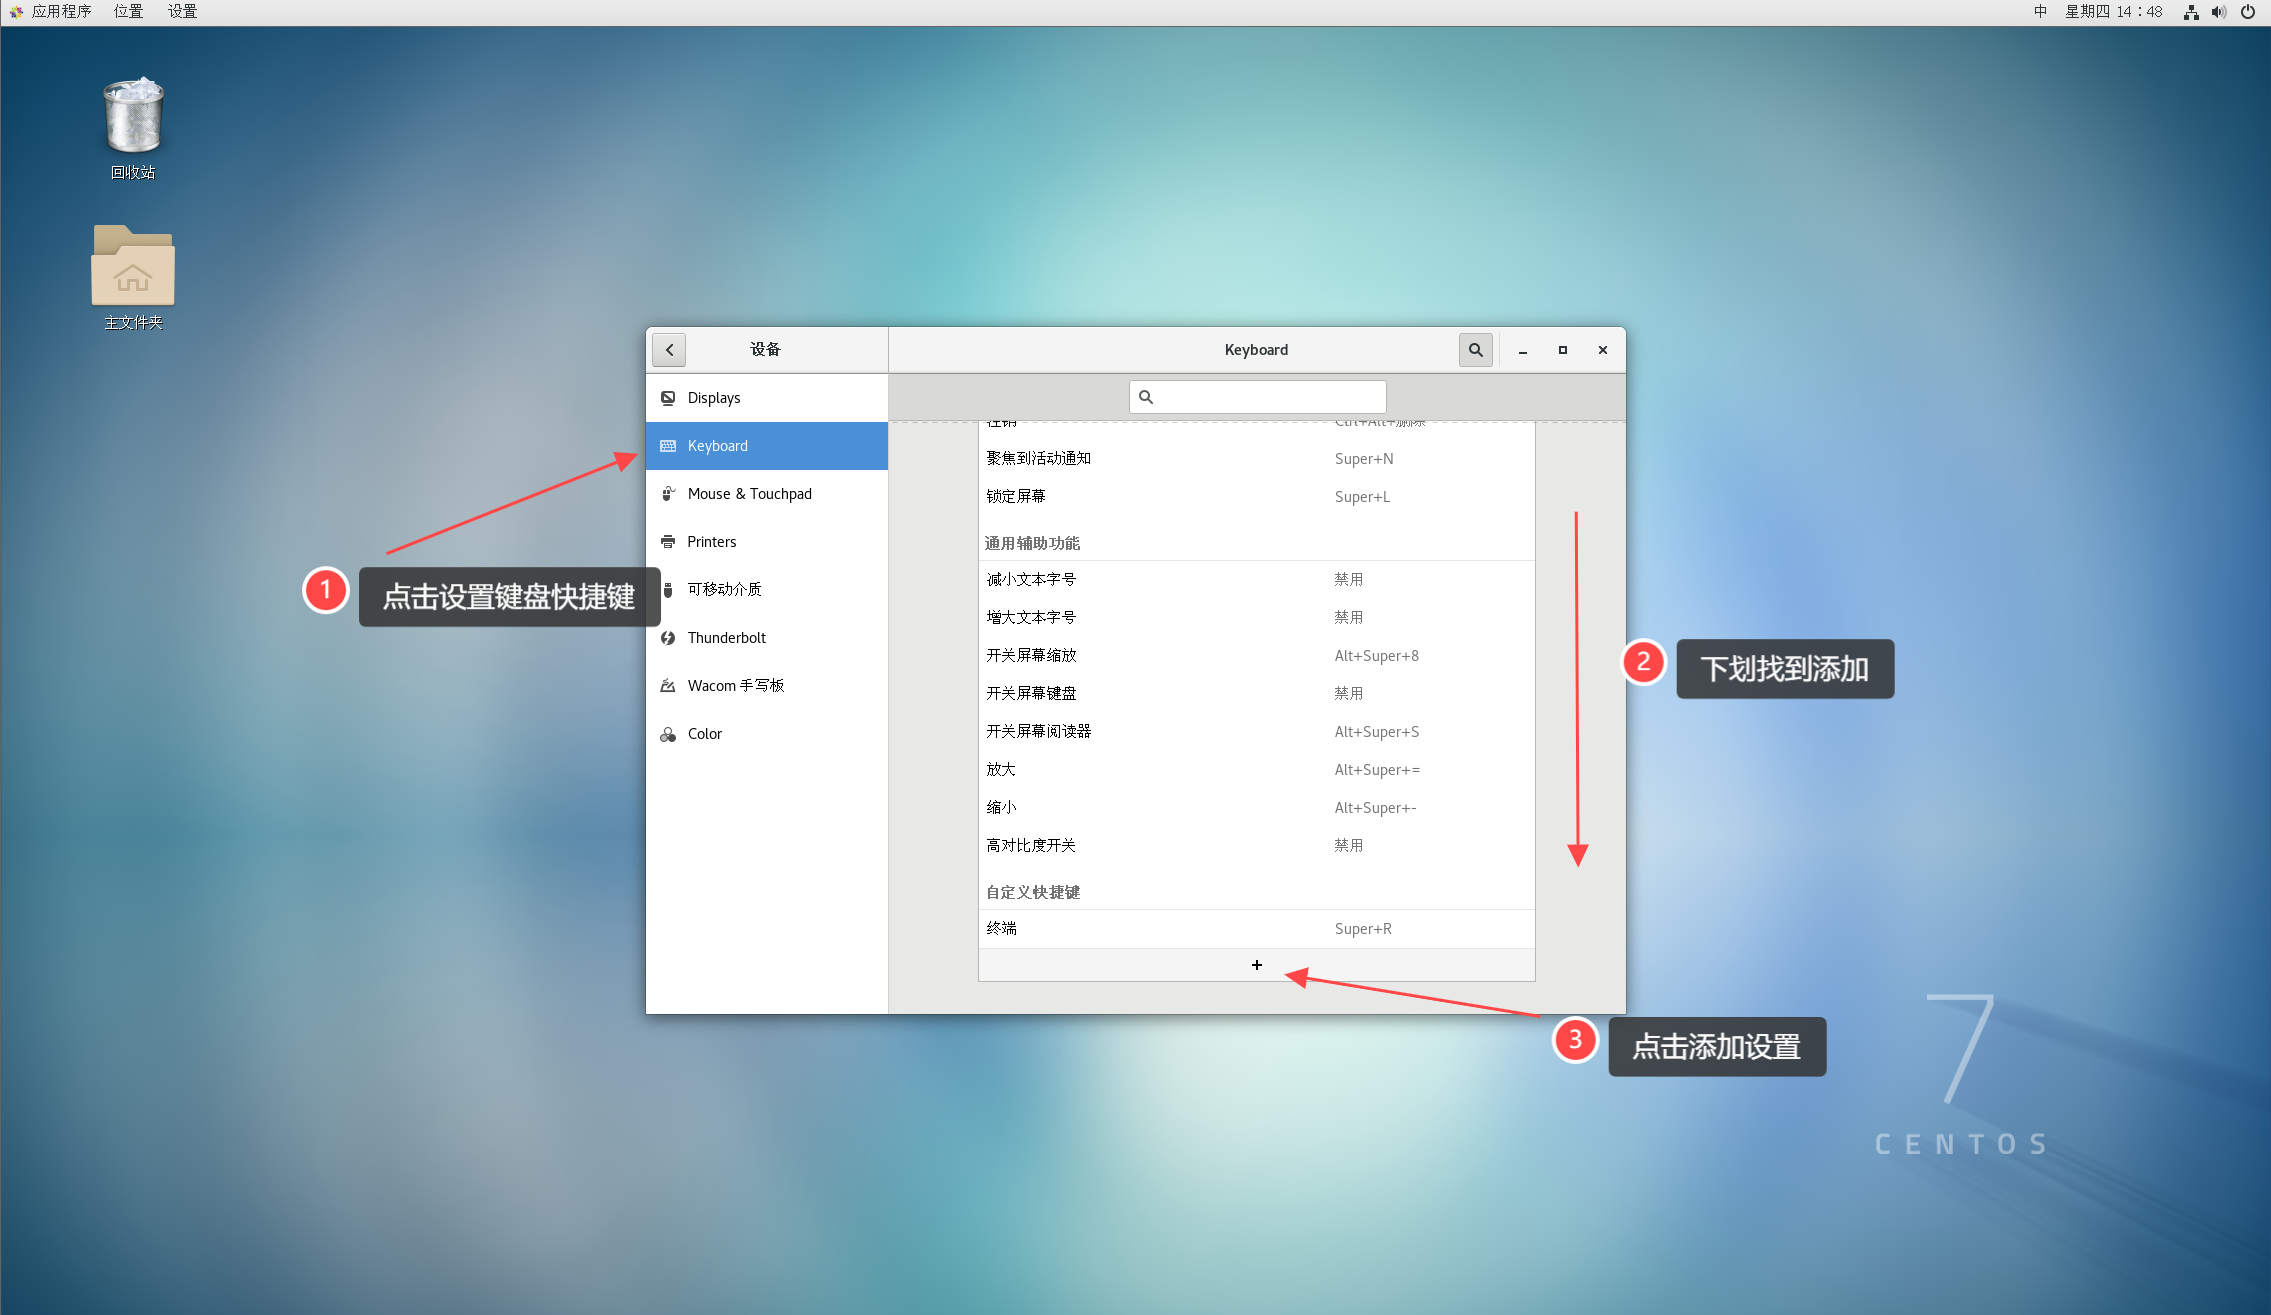
Task: Click the Super+L shortcut value
Action: [x=1362, y=497]
